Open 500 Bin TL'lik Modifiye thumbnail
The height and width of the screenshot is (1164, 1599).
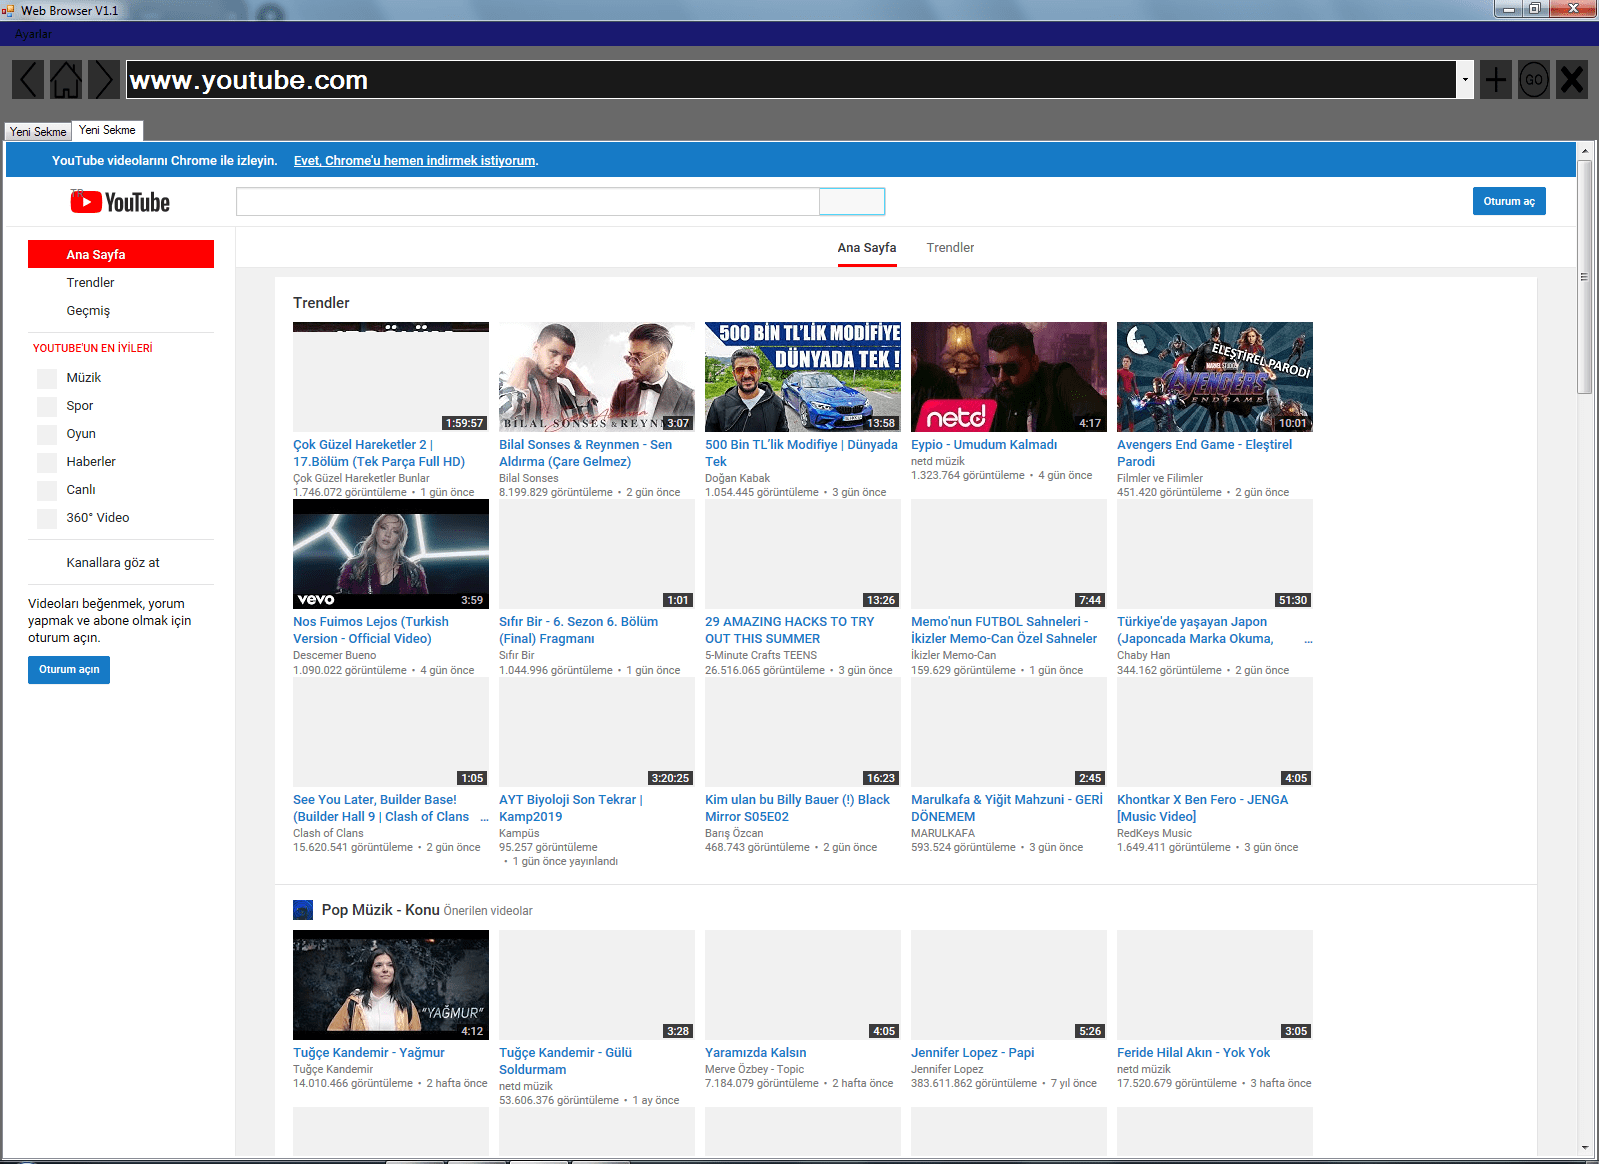[x=803, y=377]
